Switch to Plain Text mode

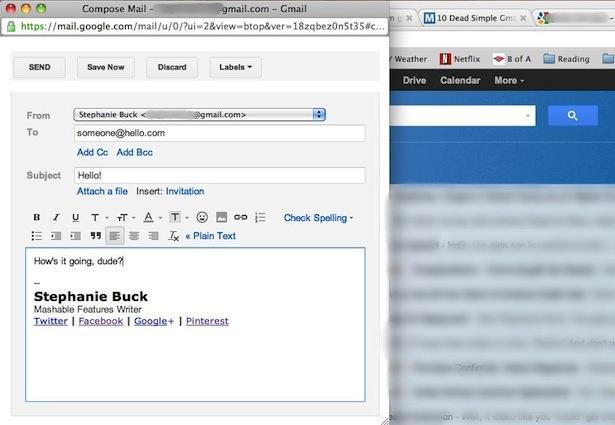coord(211,236)
